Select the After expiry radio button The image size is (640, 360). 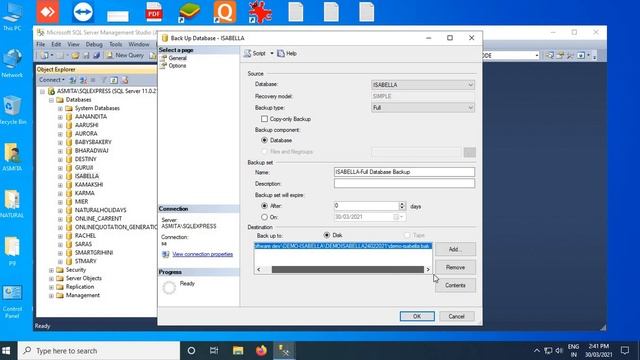[x=264, y=206]
